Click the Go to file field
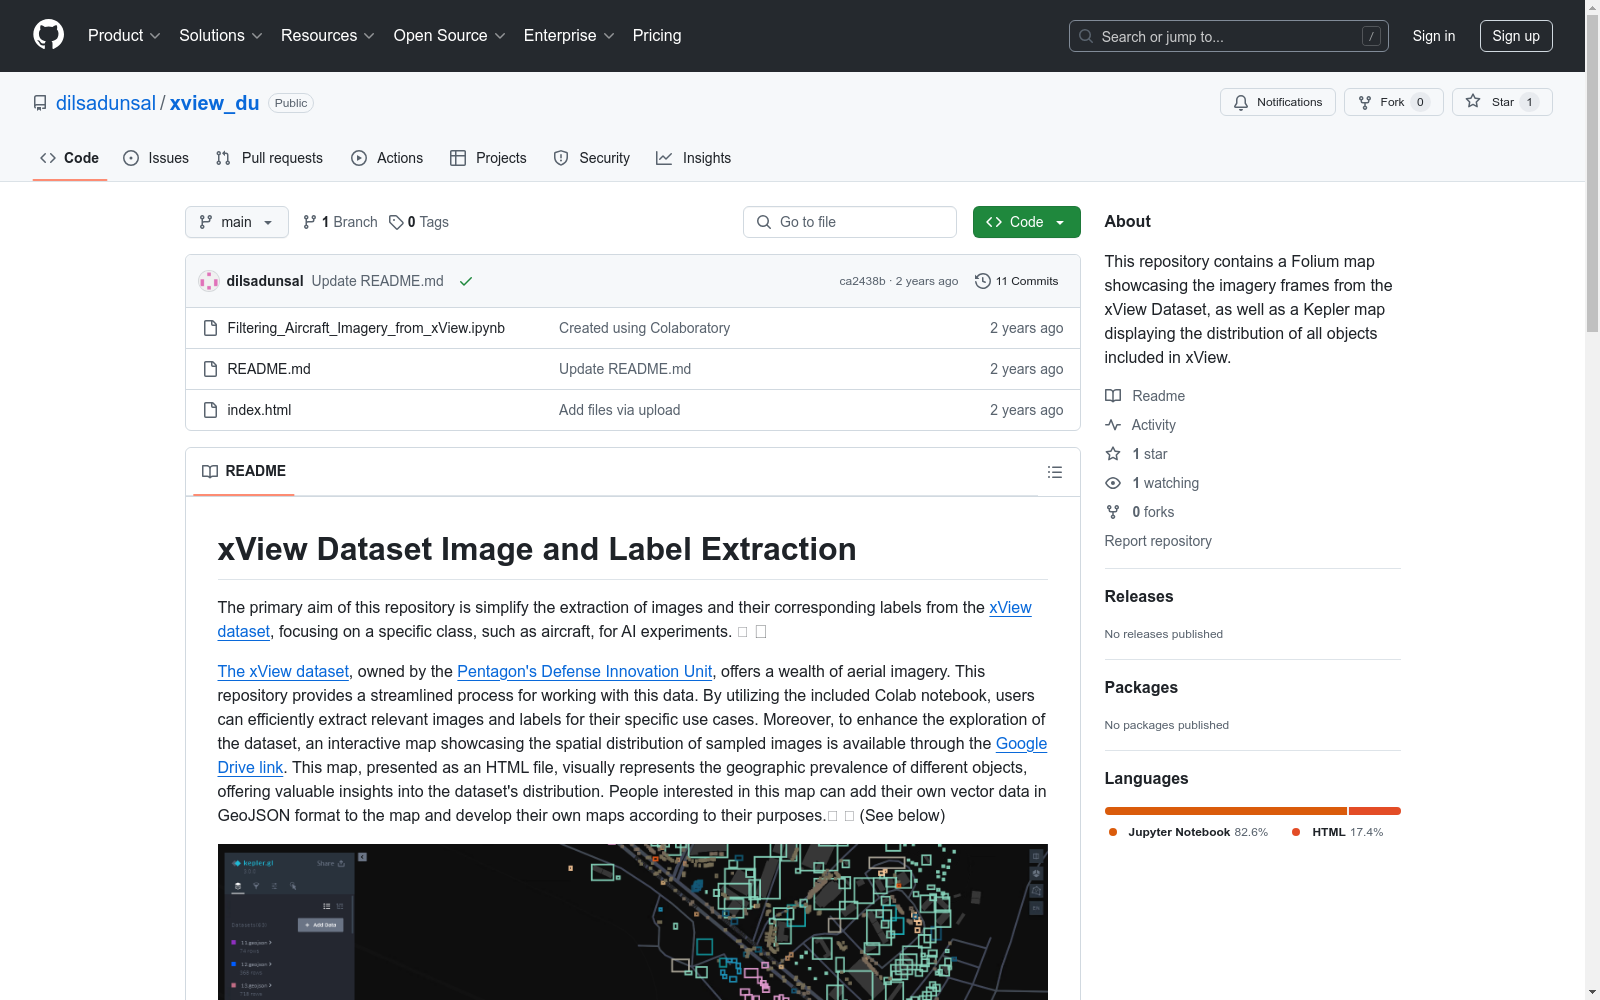This screenshot has width=1600, height=1000. click(850, 222)
